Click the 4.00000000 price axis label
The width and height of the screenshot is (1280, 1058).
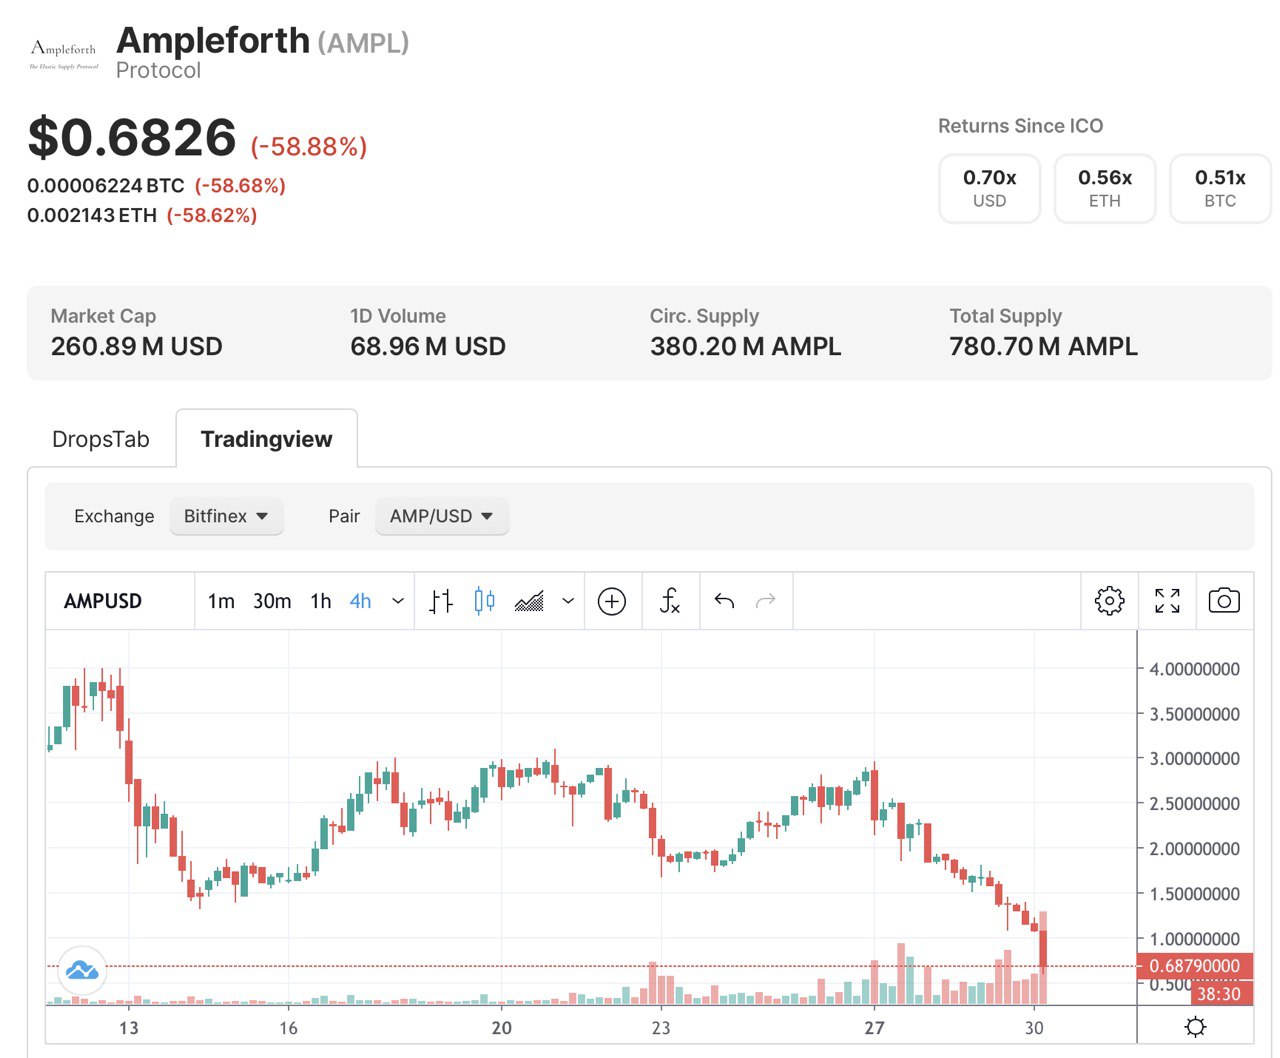click(1195, 669)
